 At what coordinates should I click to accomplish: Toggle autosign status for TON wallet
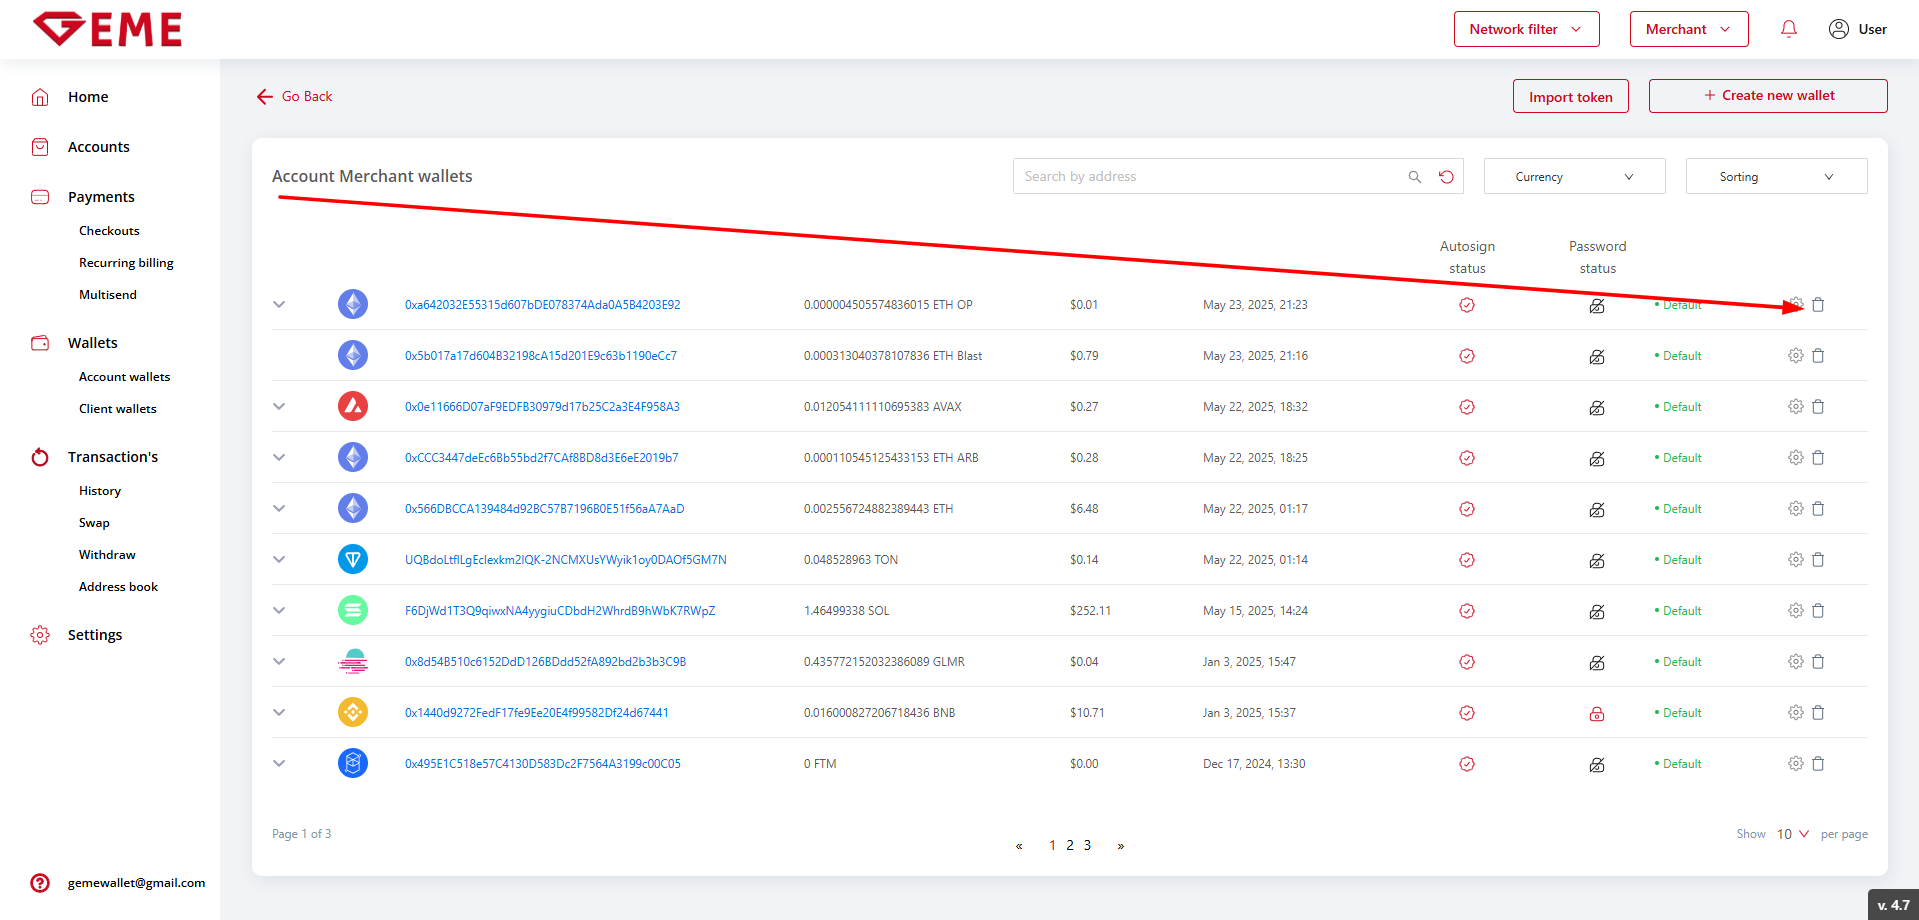[1466, 560]
